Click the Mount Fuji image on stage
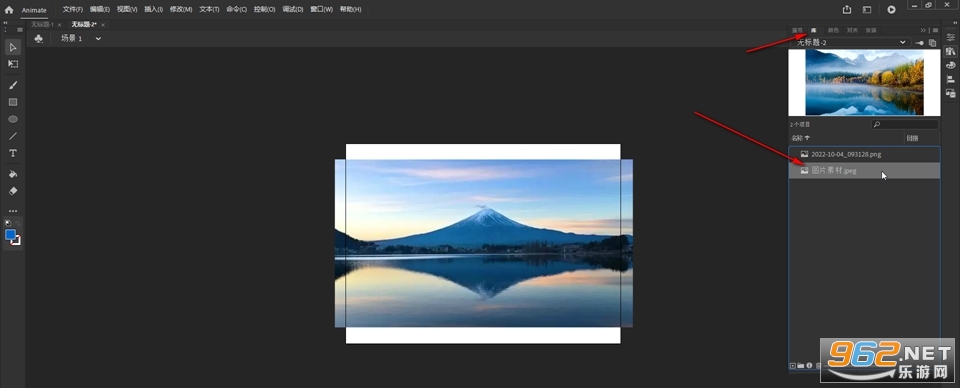Screen dimensions: 960x388 pos(484,244)
